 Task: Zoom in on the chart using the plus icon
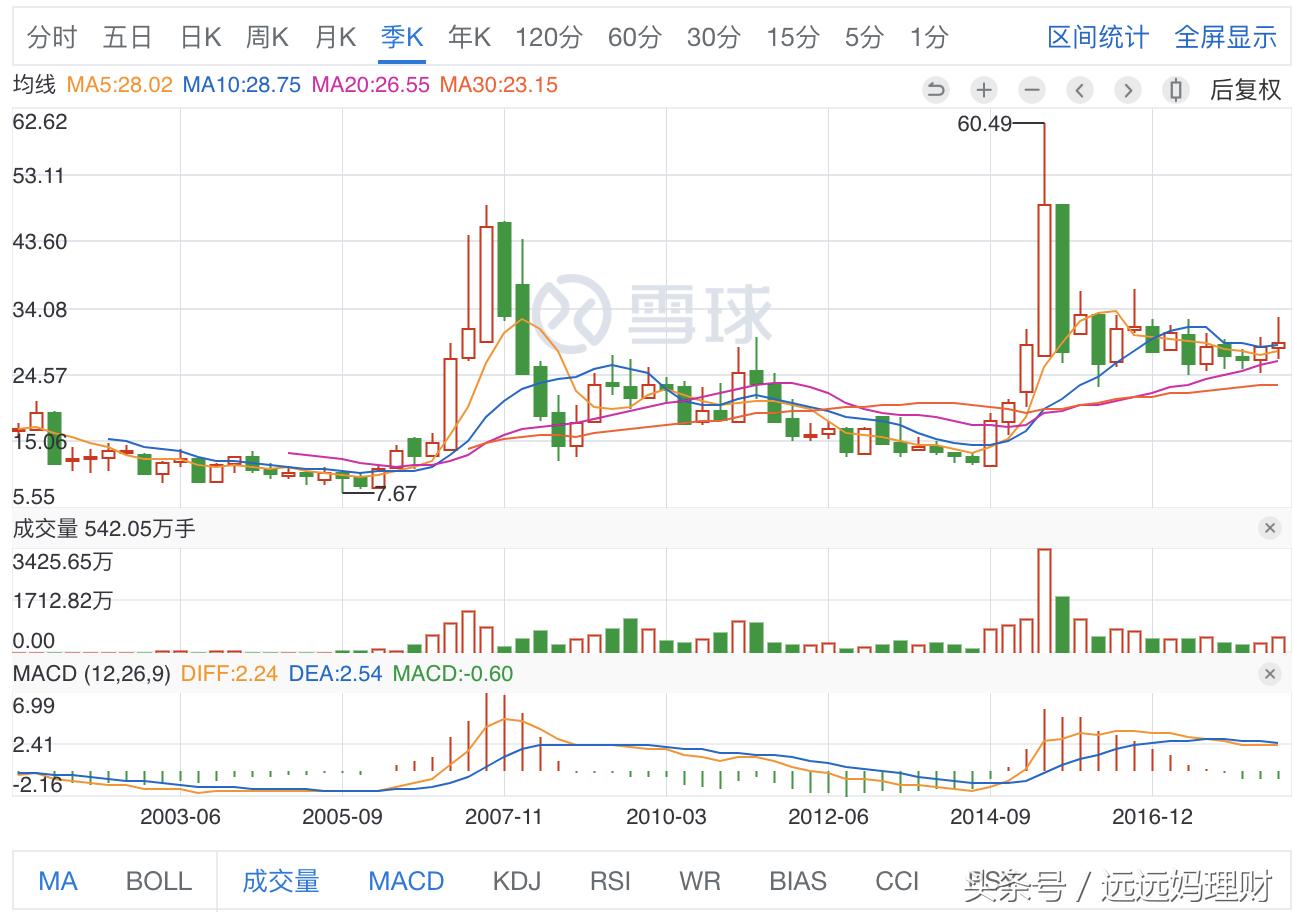pos(984,90)
